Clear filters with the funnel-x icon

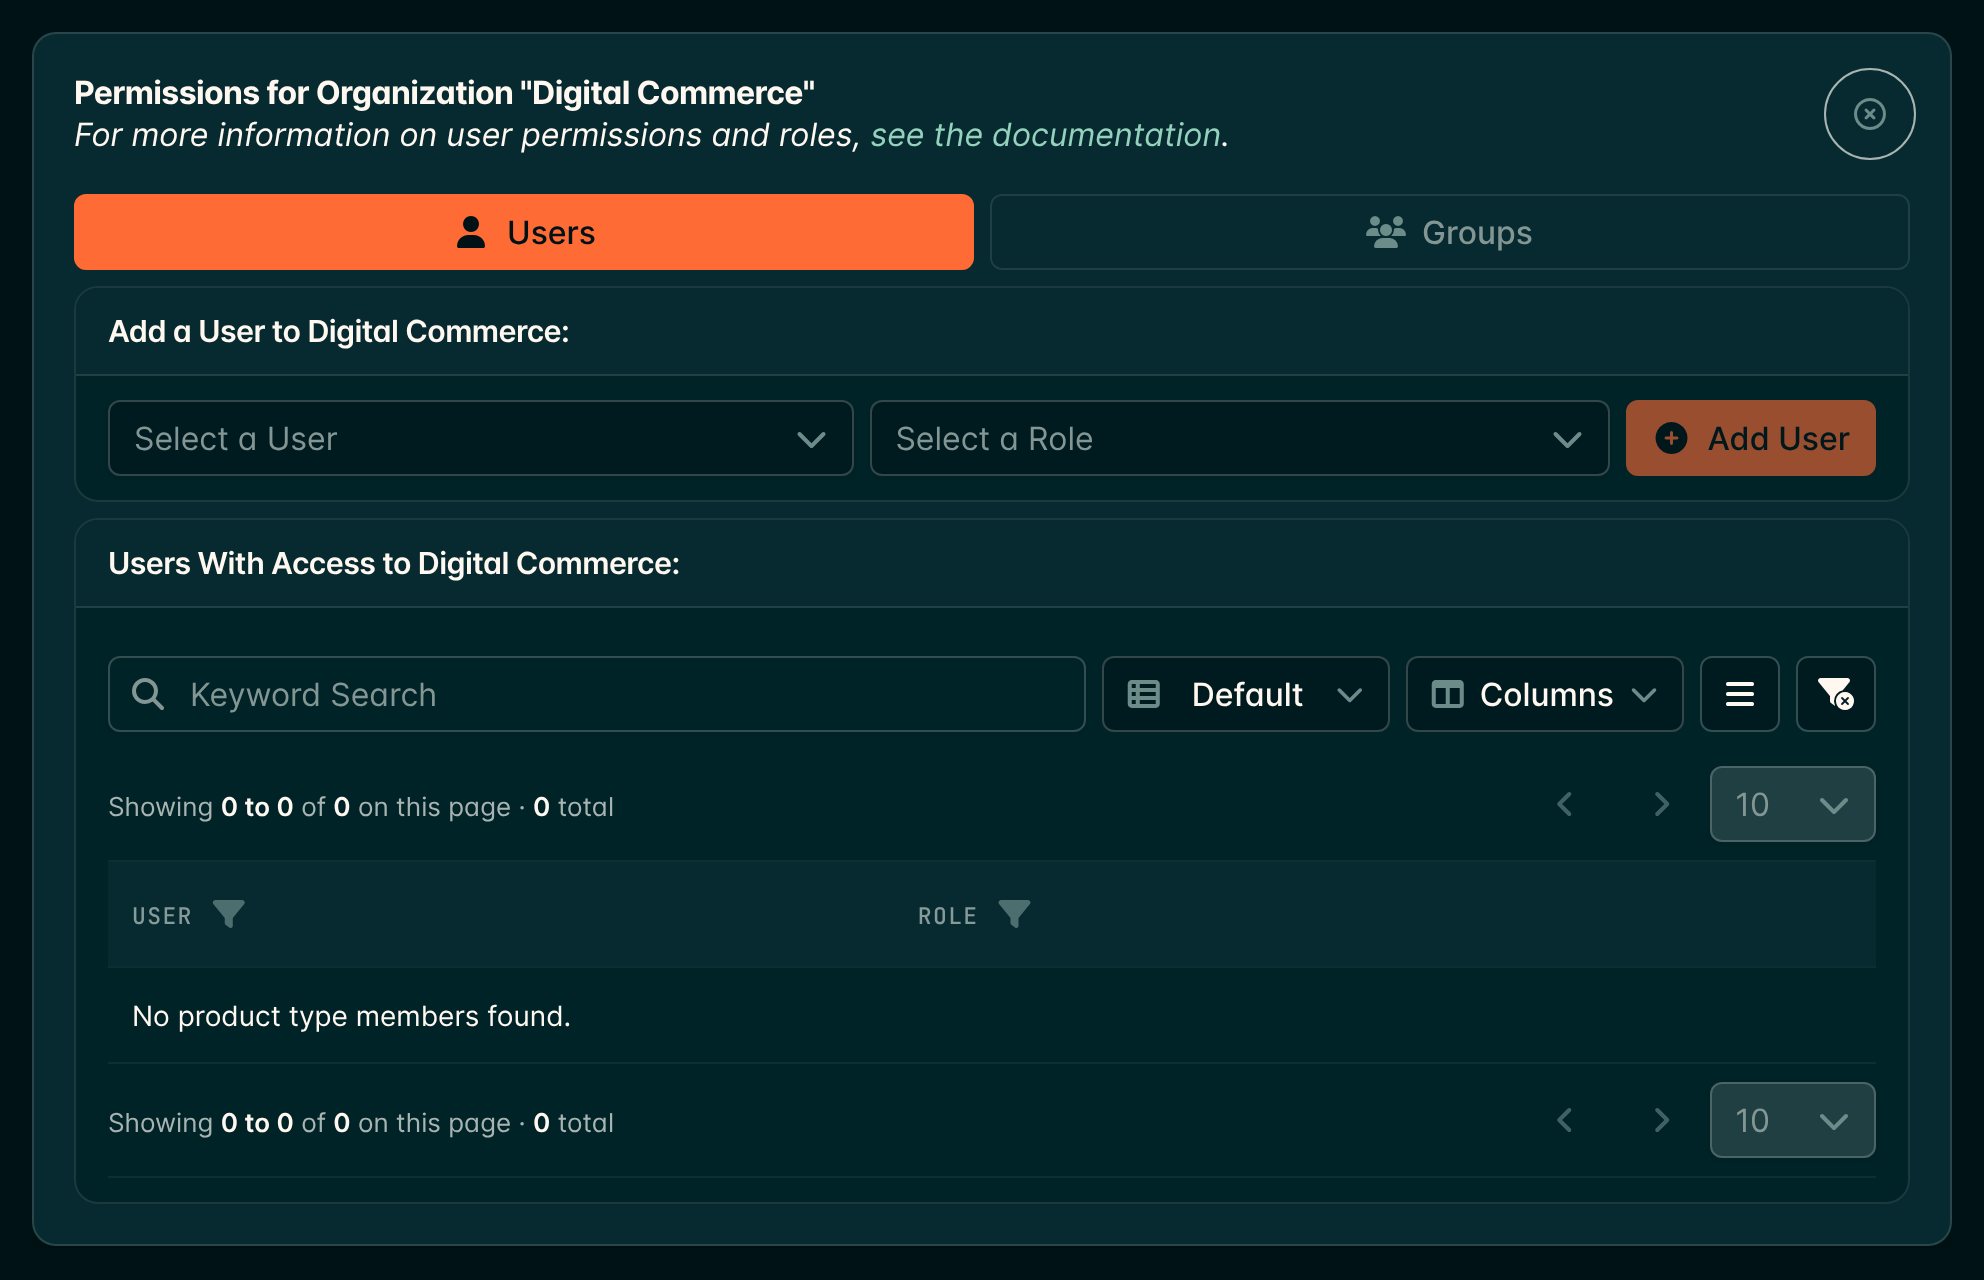[1835, 694]
